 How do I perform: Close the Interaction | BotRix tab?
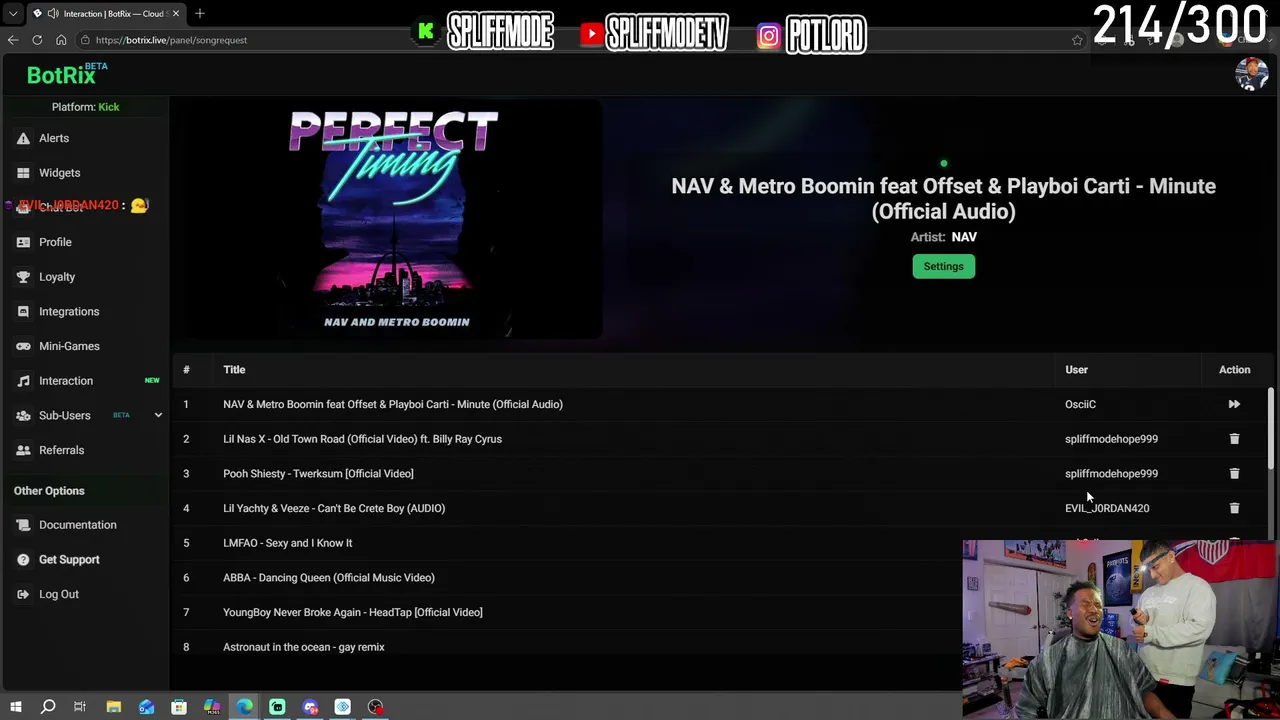[x=175, y=14]
